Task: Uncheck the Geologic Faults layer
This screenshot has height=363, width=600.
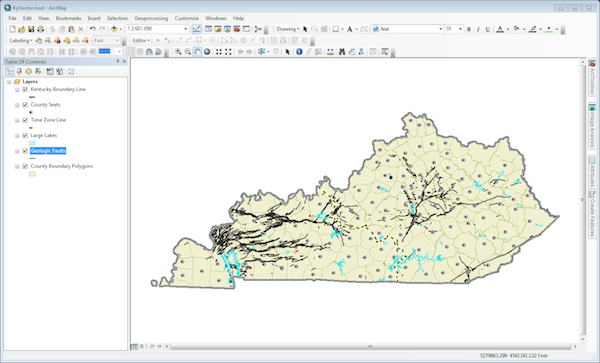Action: pos(25,151)
